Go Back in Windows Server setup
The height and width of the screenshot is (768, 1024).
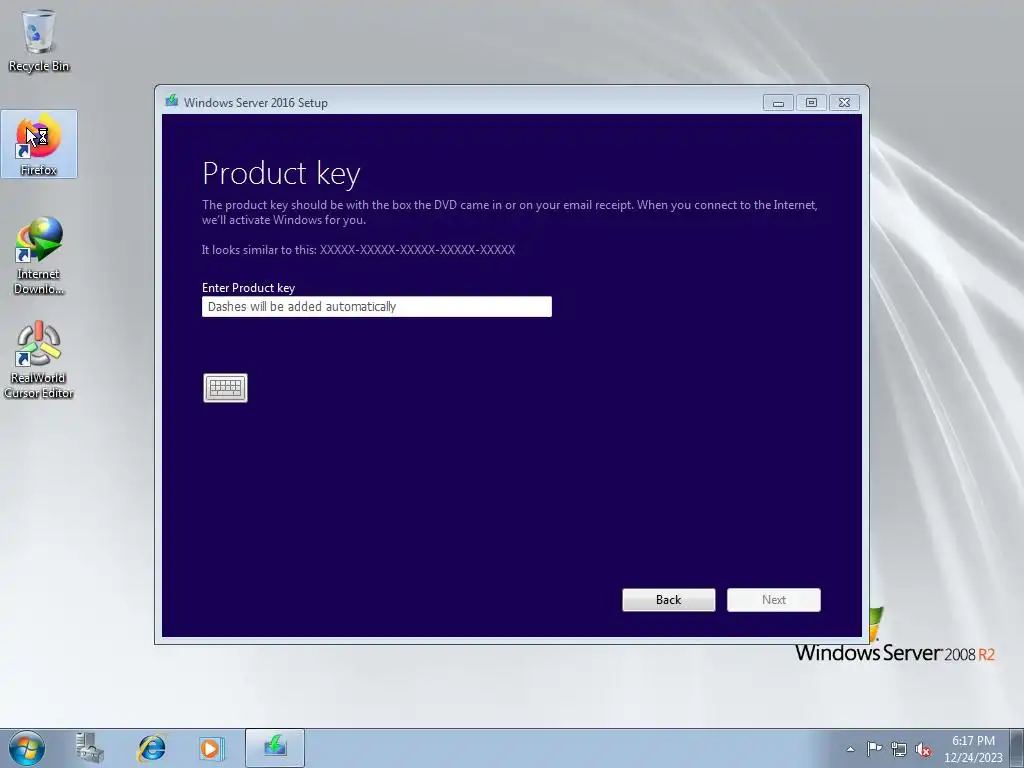click(x=669, y=600)
